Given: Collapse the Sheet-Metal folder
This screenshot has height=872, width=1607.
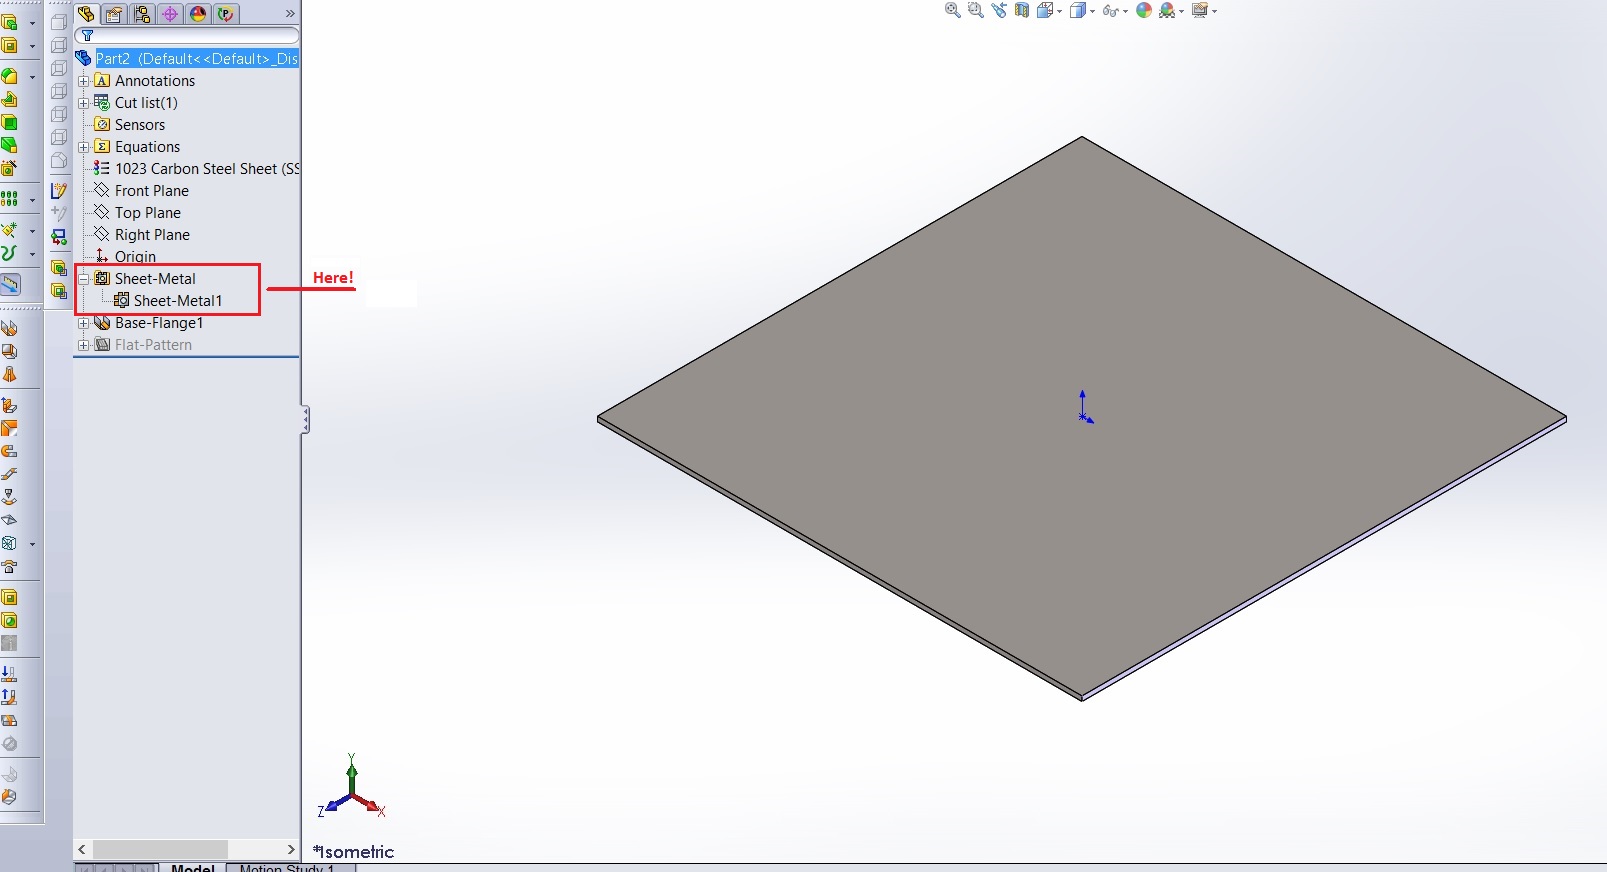Looking at the screenshot, I should [x=84, y=279].
